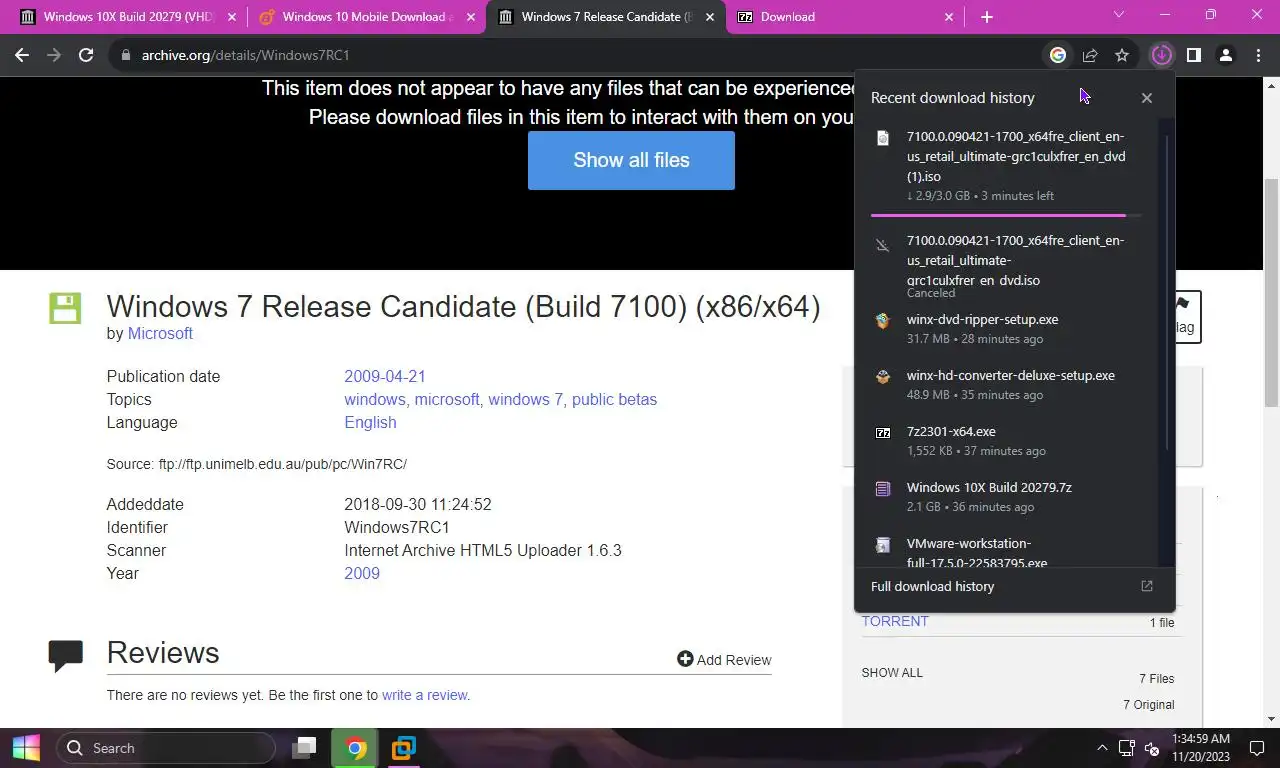Open the muted volume tray icon
The height and width of the screenshot is (768, 1280).
(1151, 748)
